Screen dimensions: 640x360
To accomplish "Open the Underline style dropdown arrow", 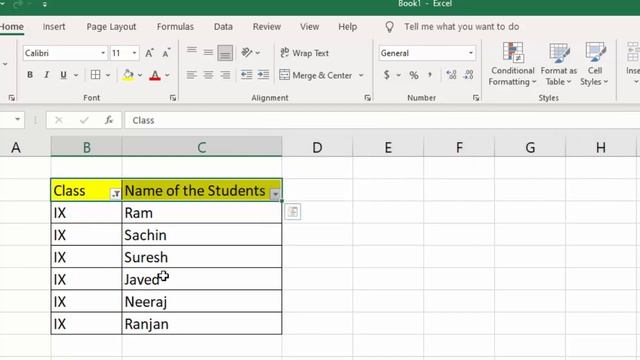I will pyautogui.click(x=76, y=75).
